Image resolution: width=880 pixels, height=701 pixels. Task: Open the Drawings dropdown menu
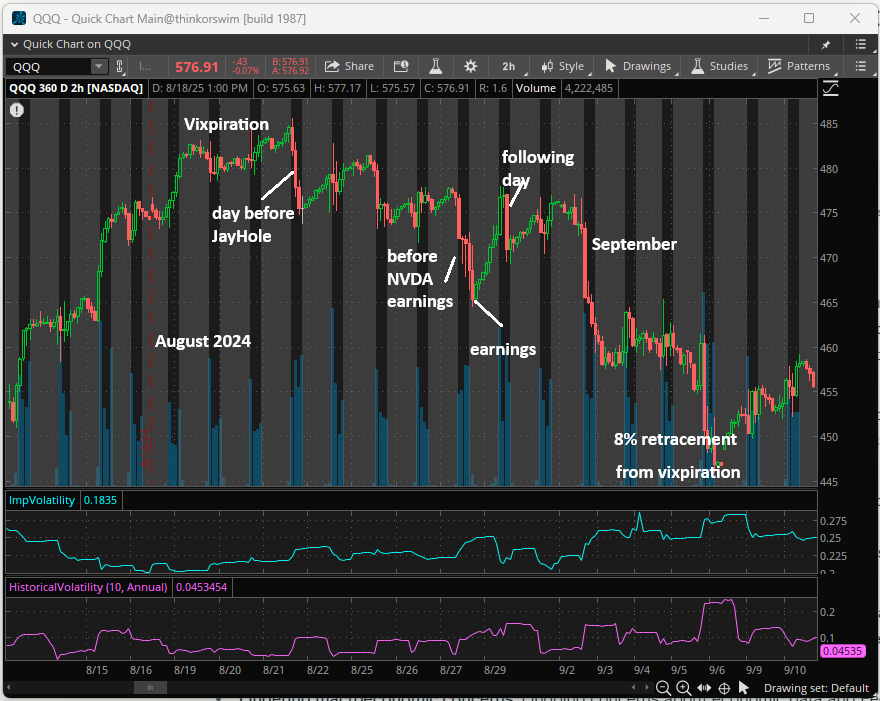click(639, 66)
